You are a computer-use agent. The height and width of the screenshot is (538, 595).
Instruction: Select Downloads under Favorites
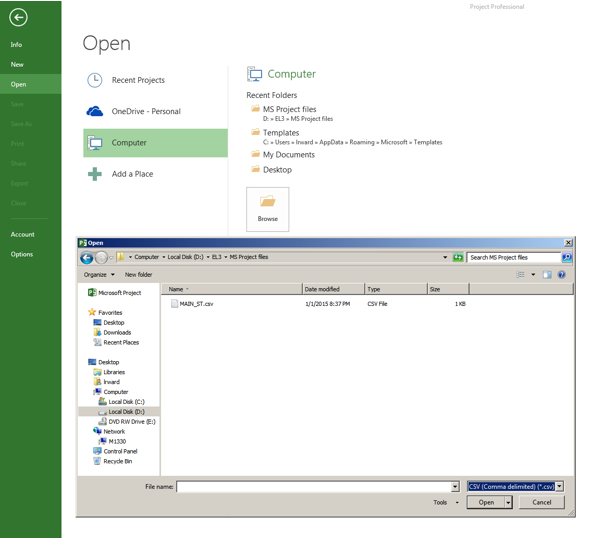[112, 332]
